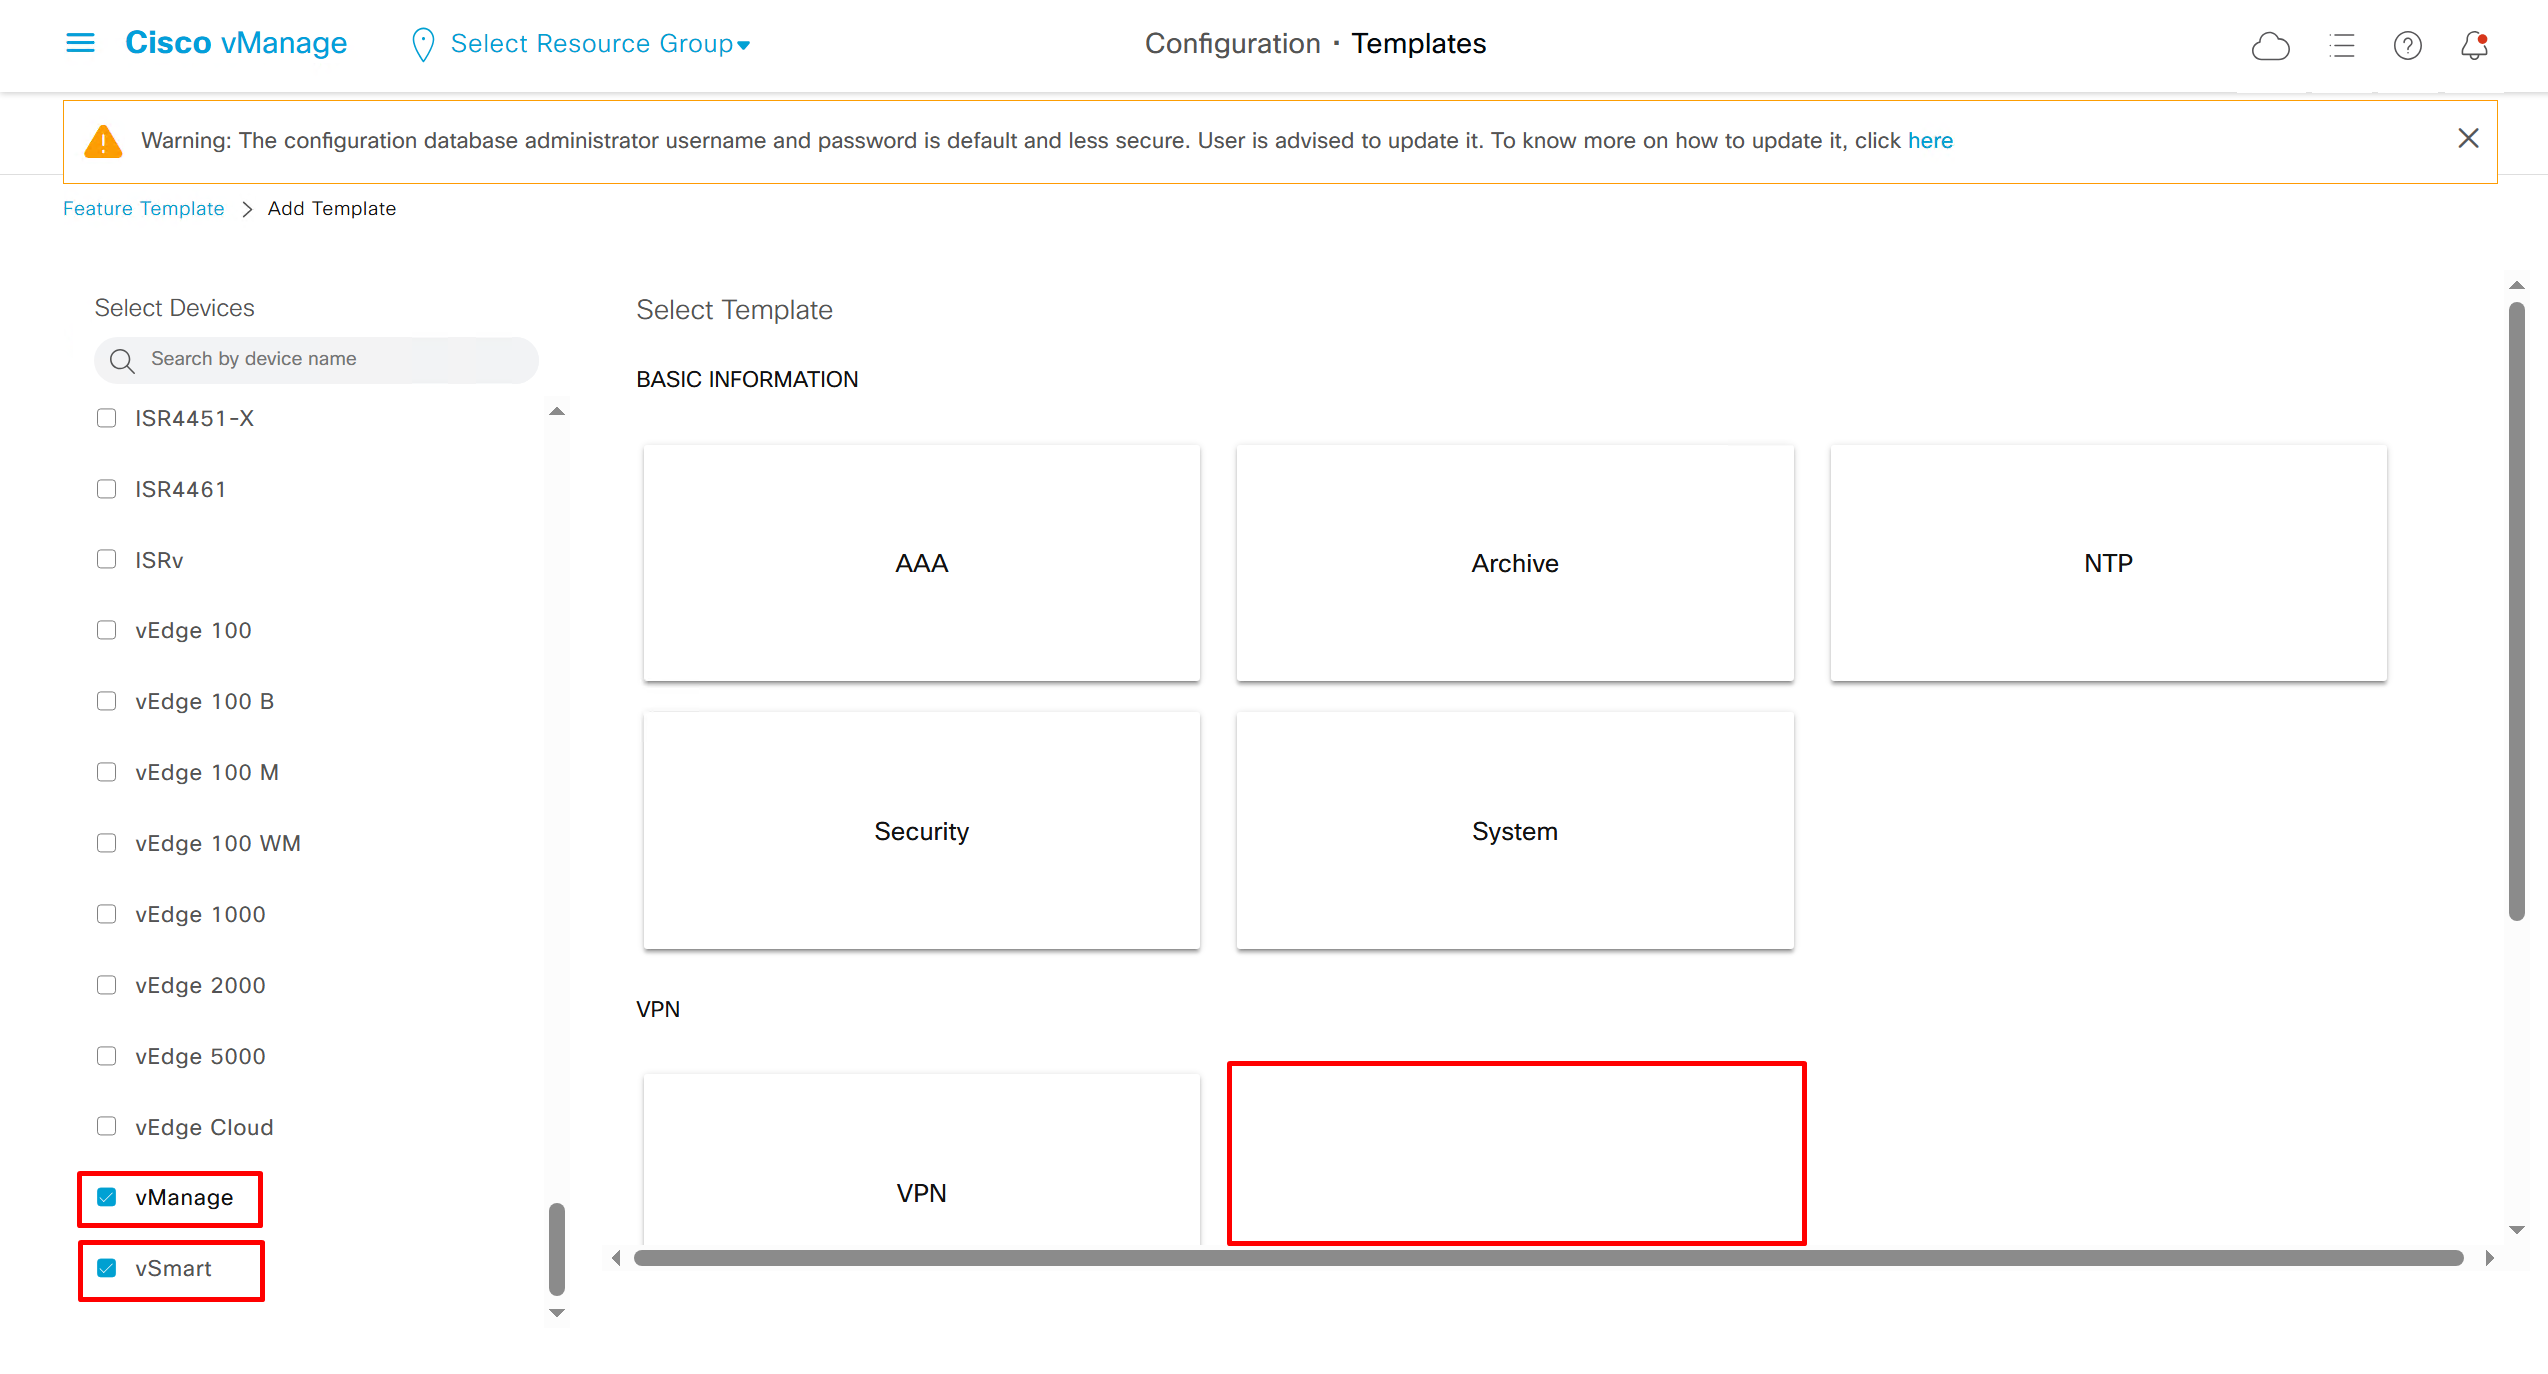Viewport: 2548px width, 1374px height.
Task: Open the help question mark icon
Action: tap(2407, 46)
